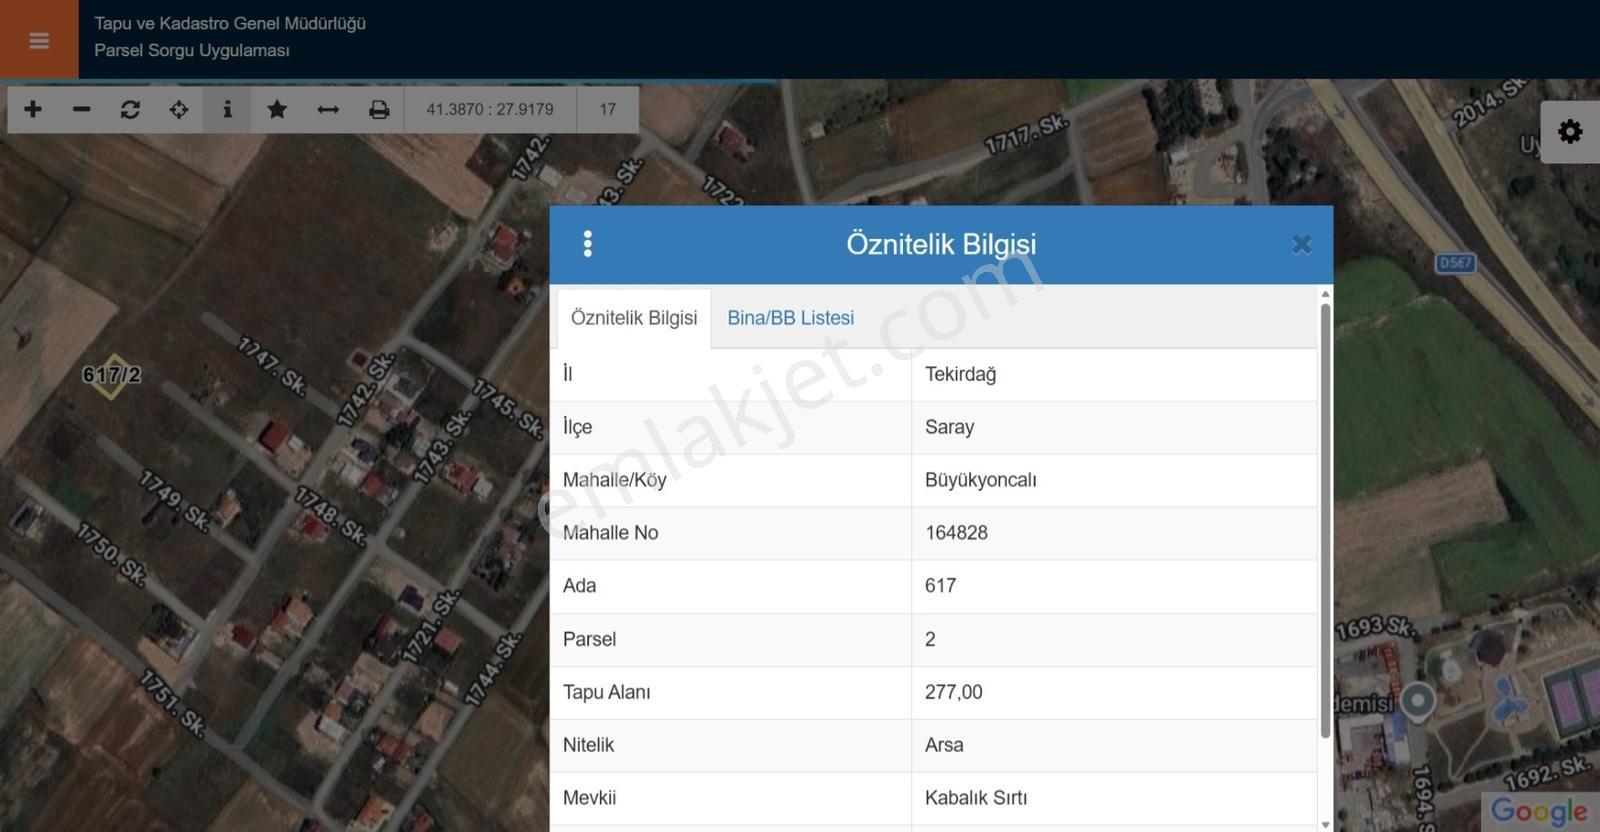This screenshot has width=1600, height=832.
Task: Select the Mahalle No value 164828
Action: click(1114, 533)
